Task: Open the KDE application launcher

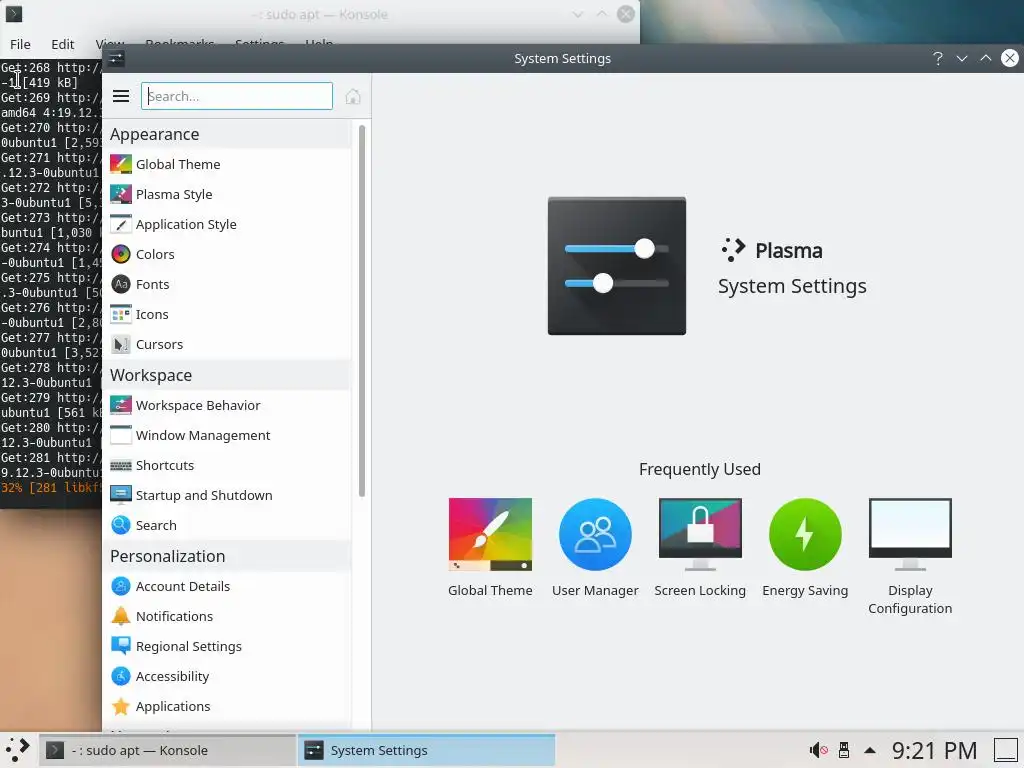Action: pos(18,750)
